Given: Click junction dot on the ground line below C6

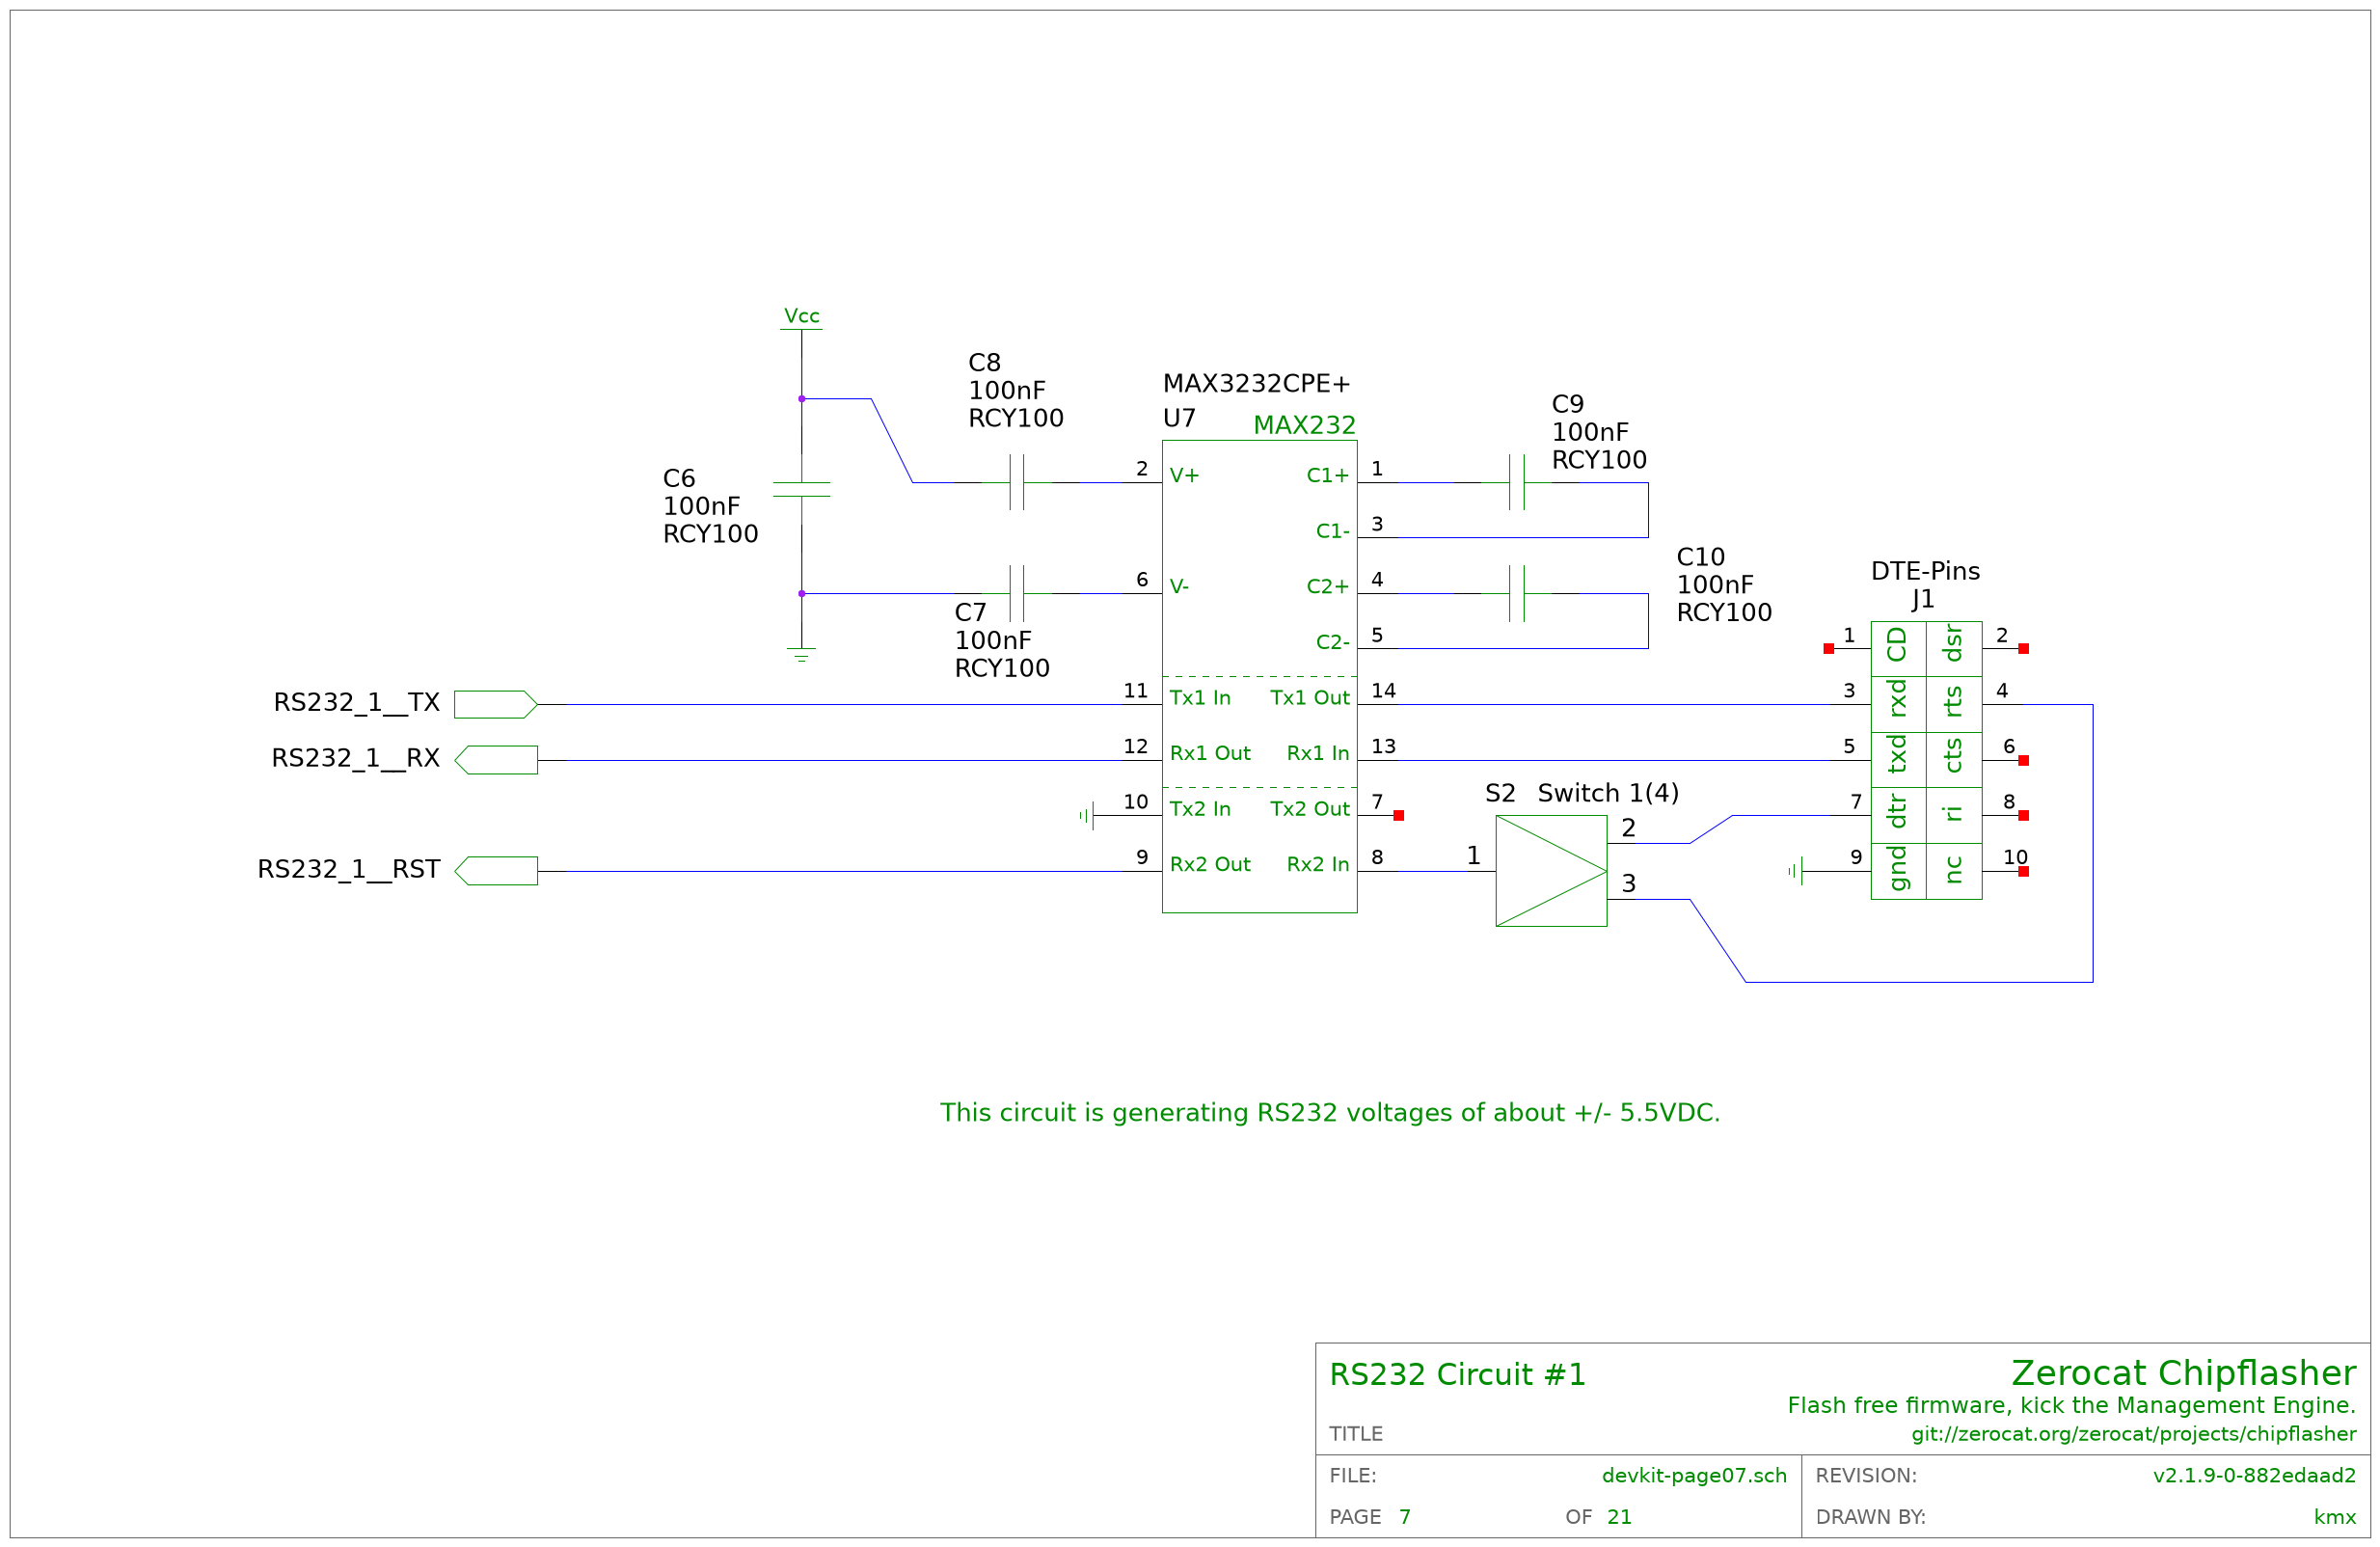Looking at the screenshot, I should tap(801, 593).
